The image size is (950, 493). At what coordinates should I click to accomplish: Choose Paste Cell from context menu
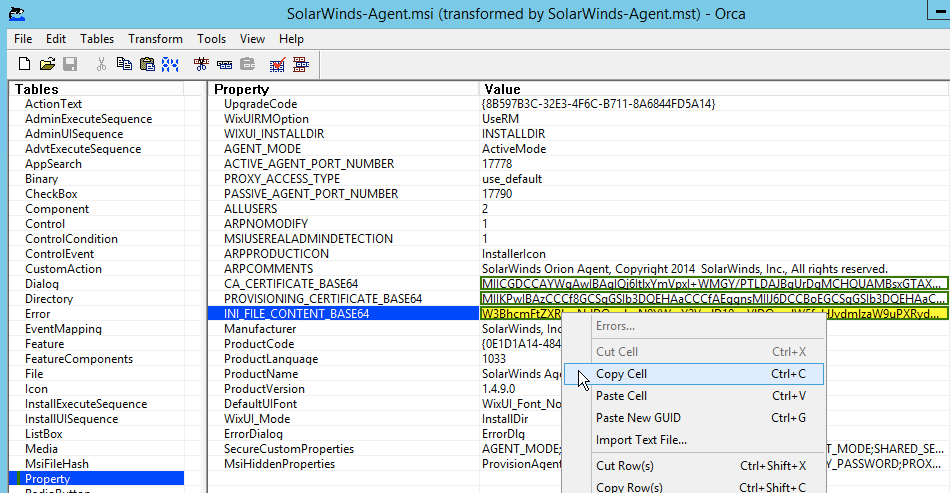pyautogui.click(x=694, y=395)
